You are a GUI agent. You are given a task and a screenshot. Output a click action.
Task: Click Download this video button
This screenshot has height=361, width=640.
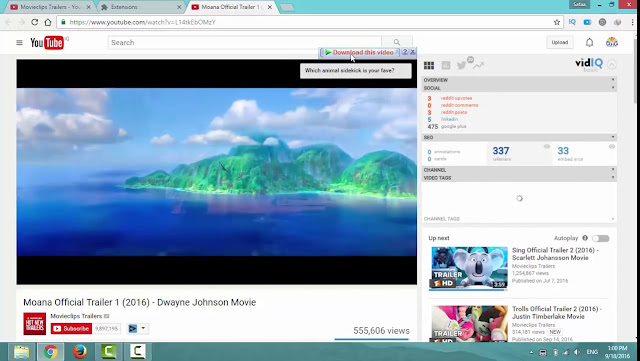360,52
